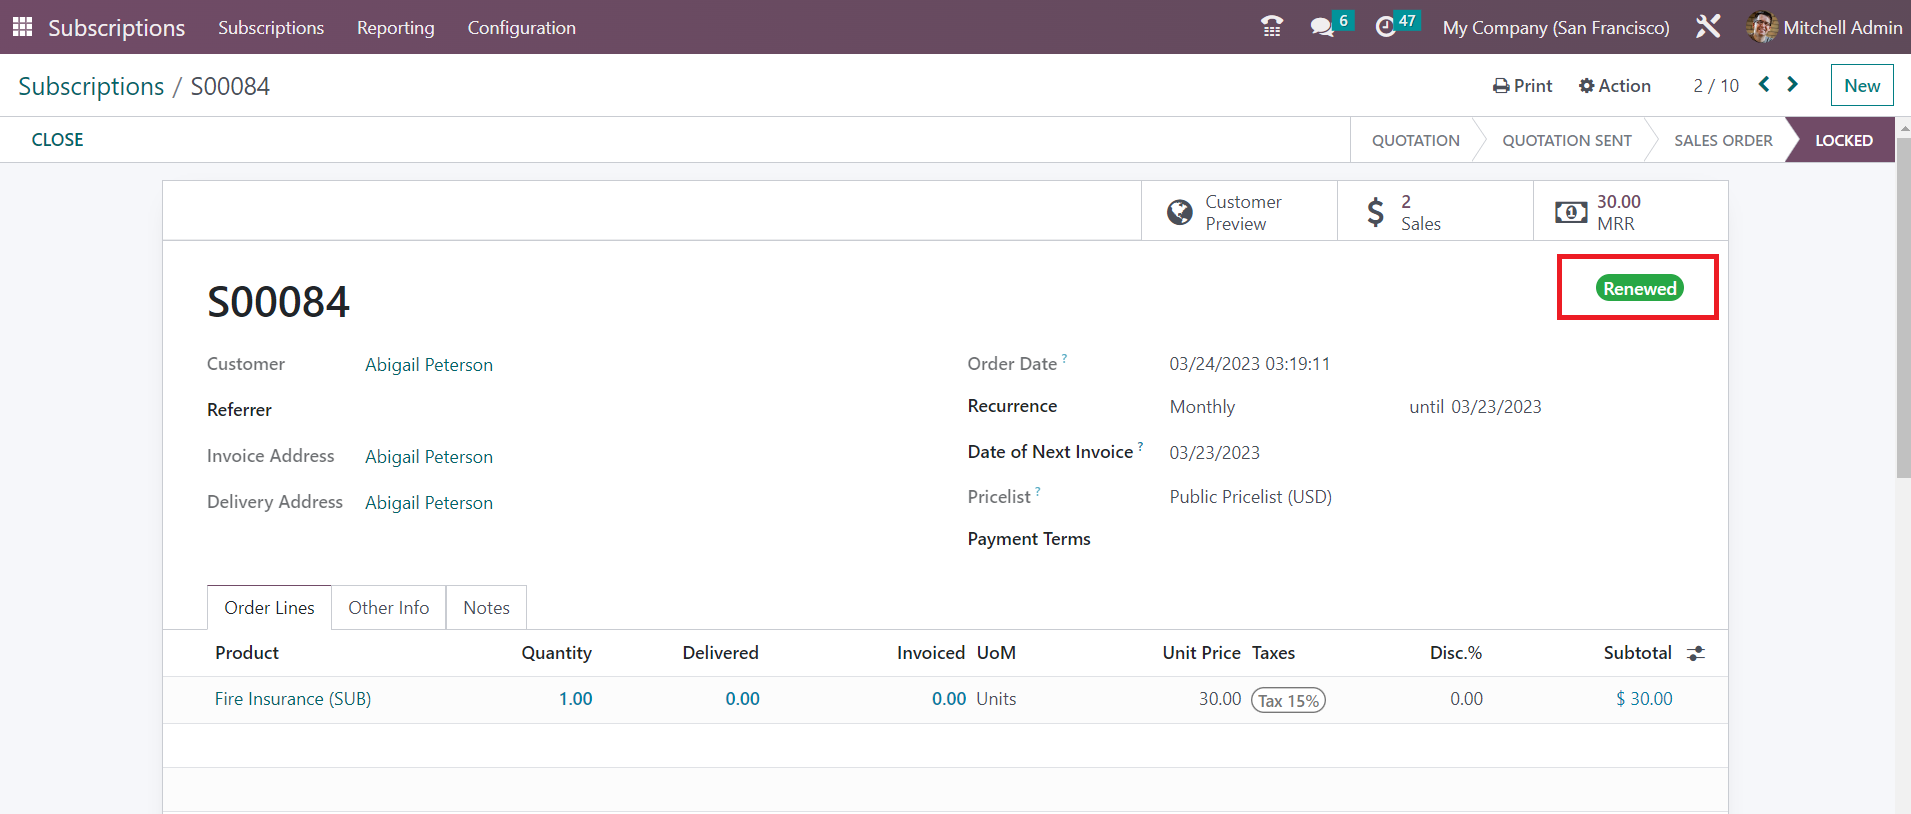Click the MRR money bill icon
This screenshot has width=1911, height=814.
pyautogui.click(x=1571, y=212)
